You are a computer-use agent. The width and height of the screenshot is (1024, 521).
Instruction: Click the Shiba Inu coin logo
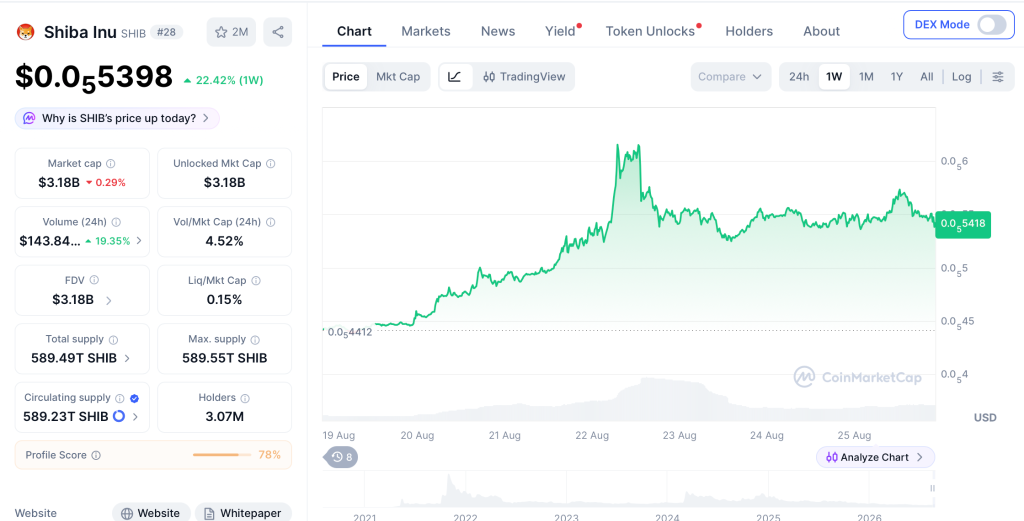tap(25, 31)
